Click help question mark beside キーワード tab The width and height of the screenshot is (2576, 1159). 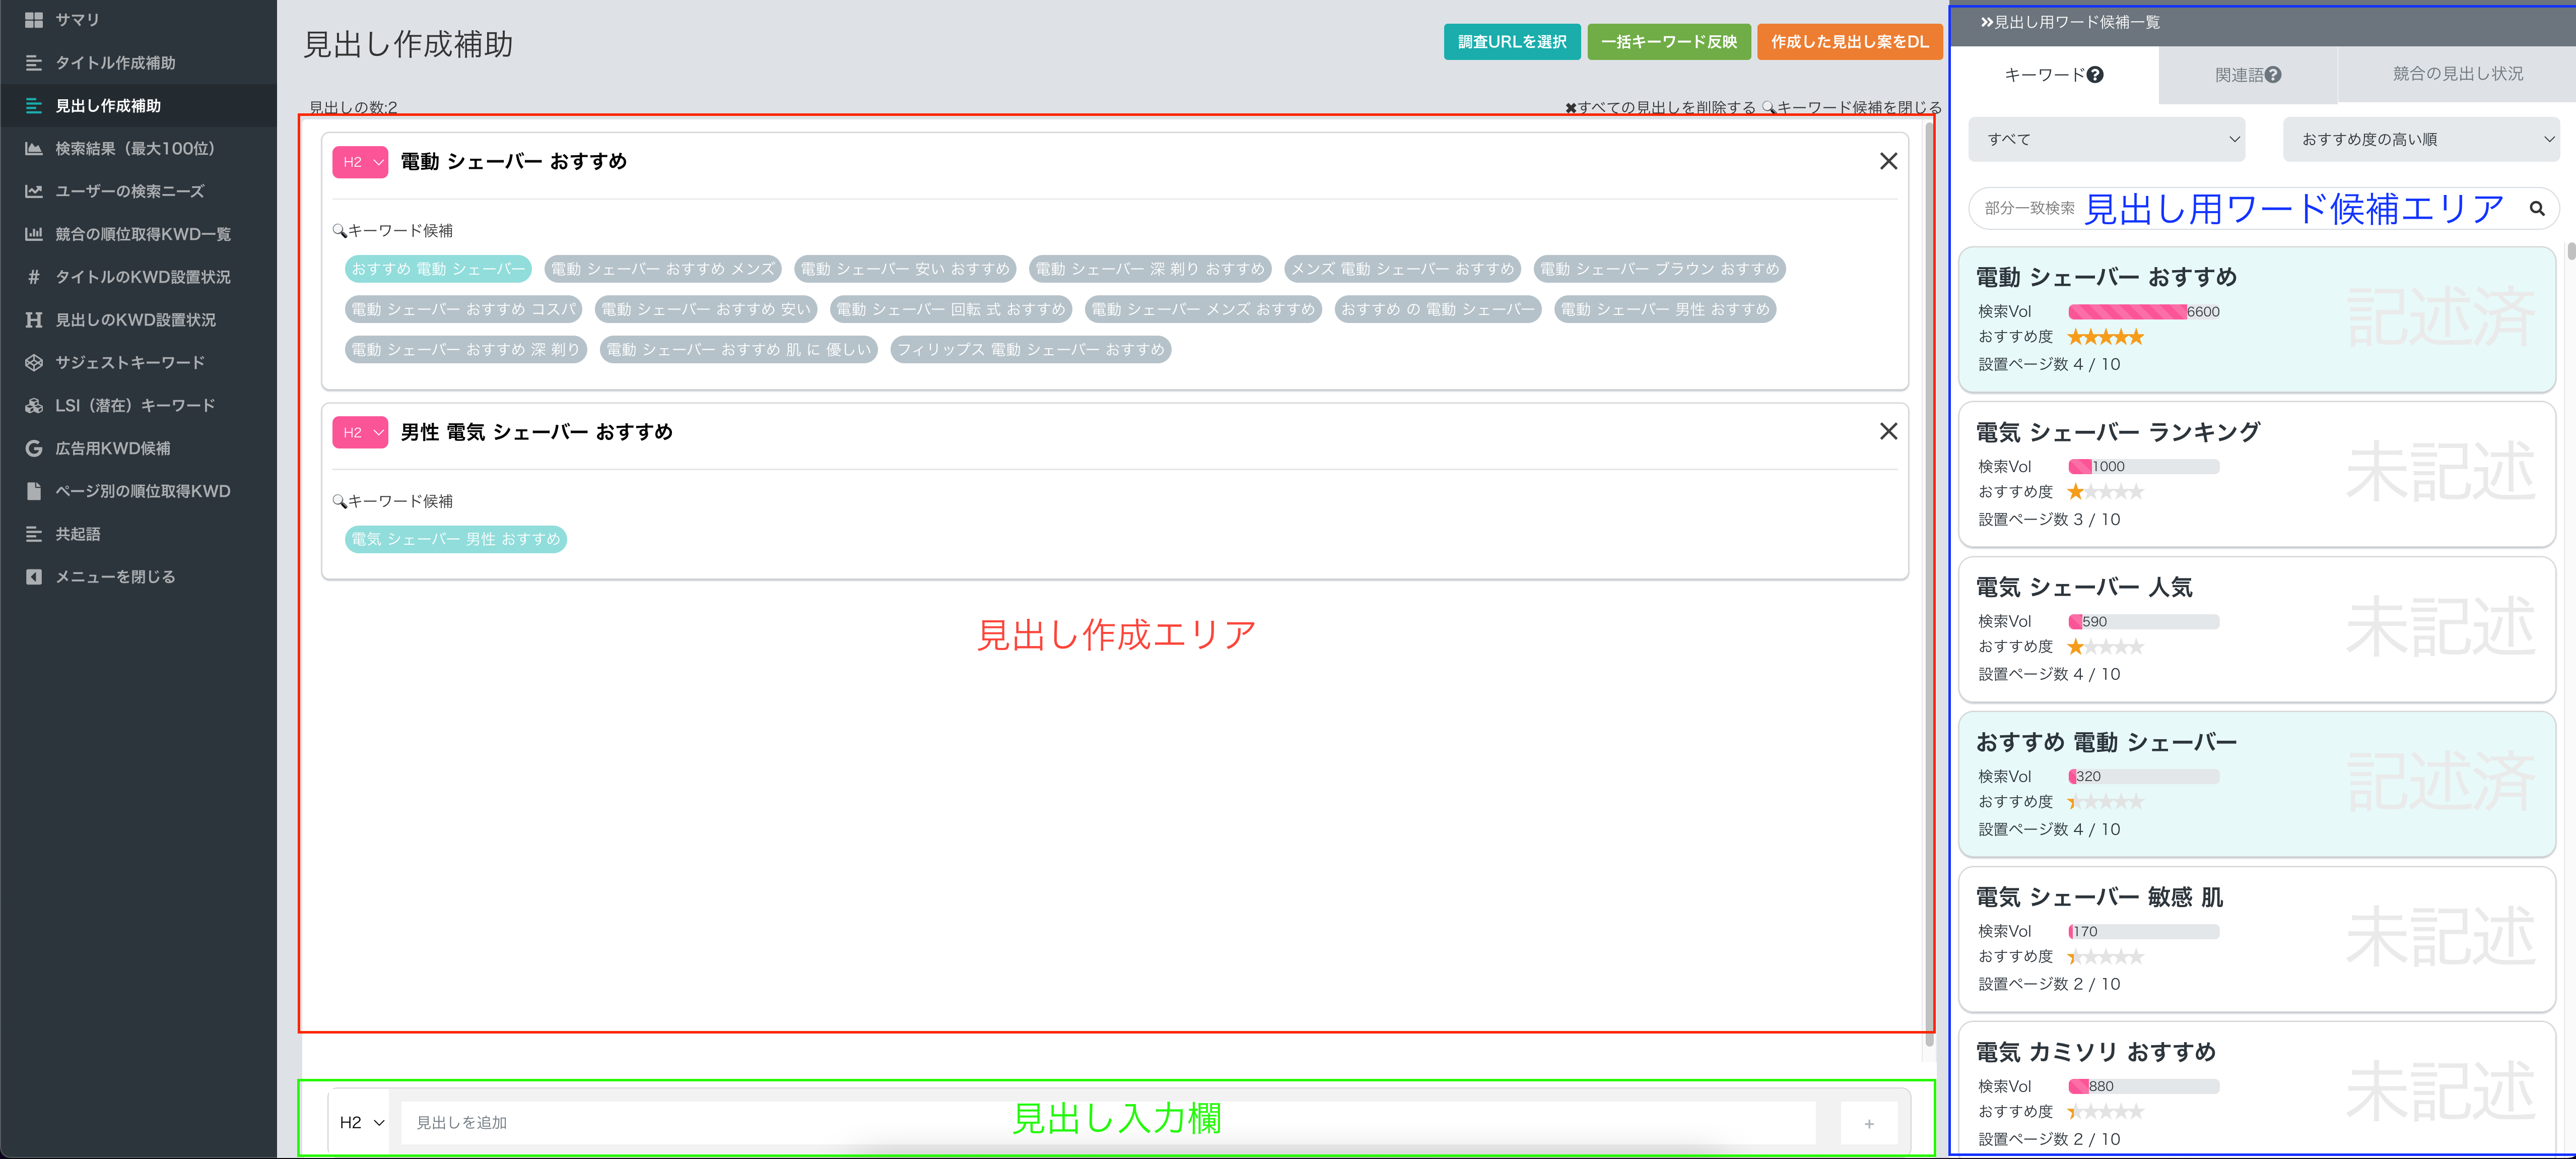click(2095, 75)
